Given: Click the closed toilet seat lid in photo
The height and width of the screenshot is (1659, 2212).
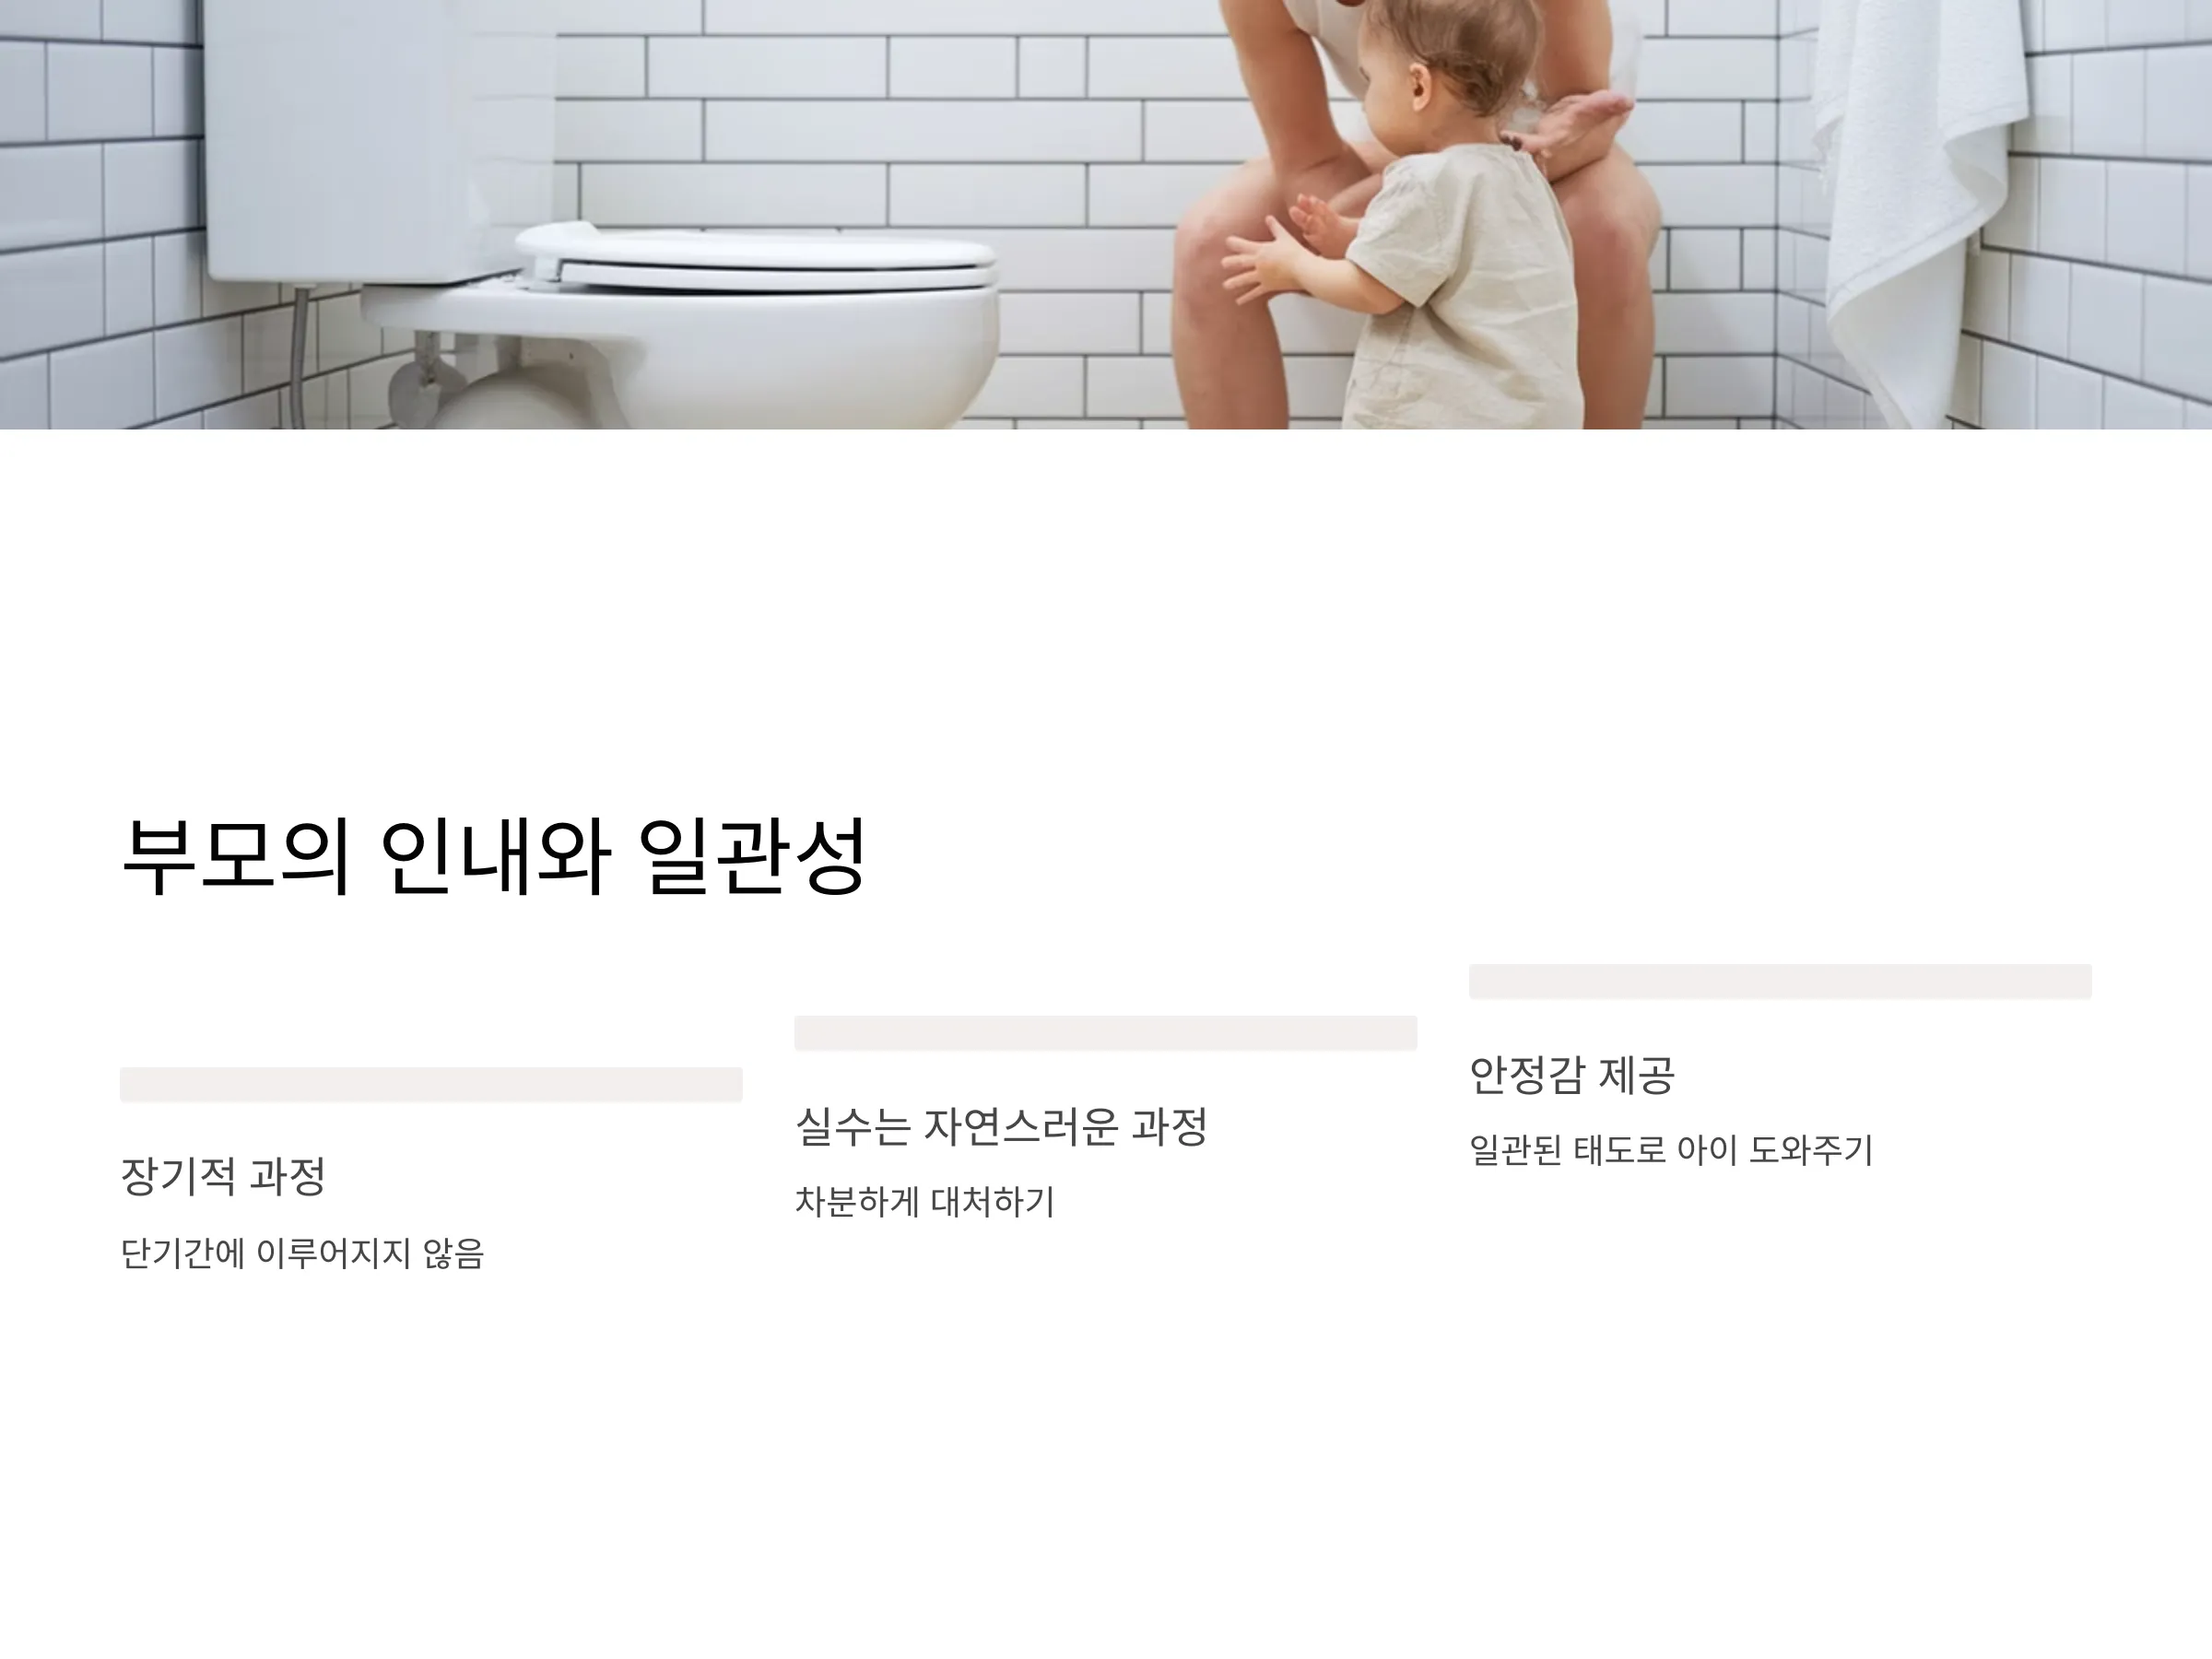Looking at the screenshot, I should pyautogui.click(x=757, y=255).
